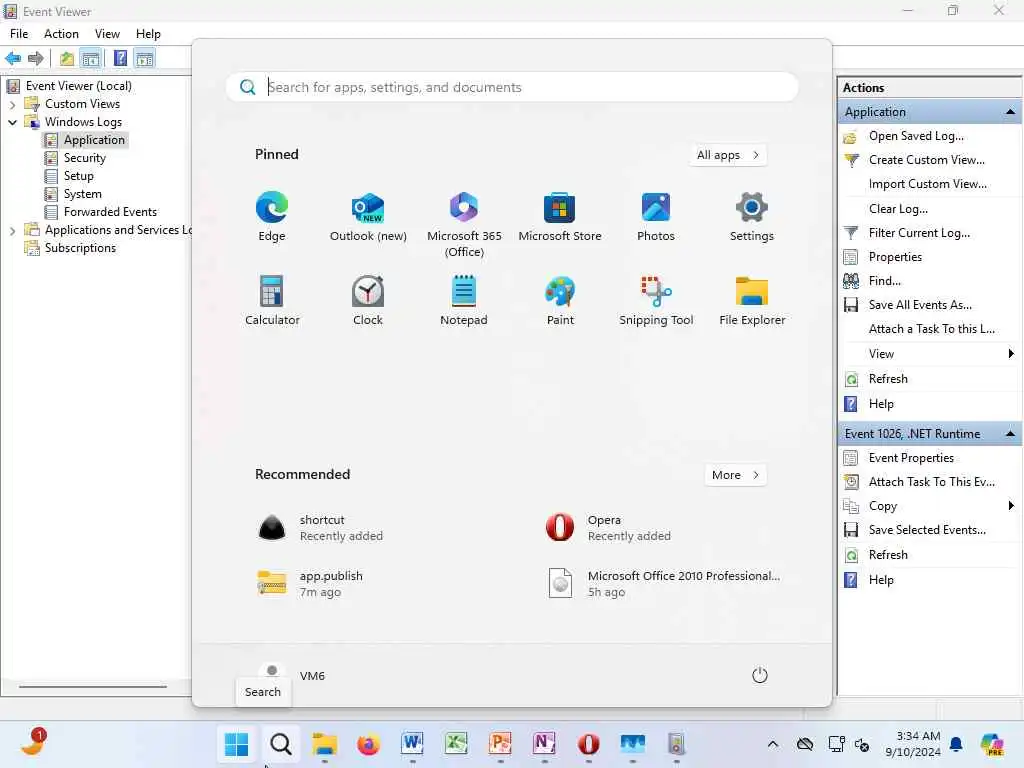1024x768 pixels.
Task: Click Event Properties action
Action: tap(910, 458)
